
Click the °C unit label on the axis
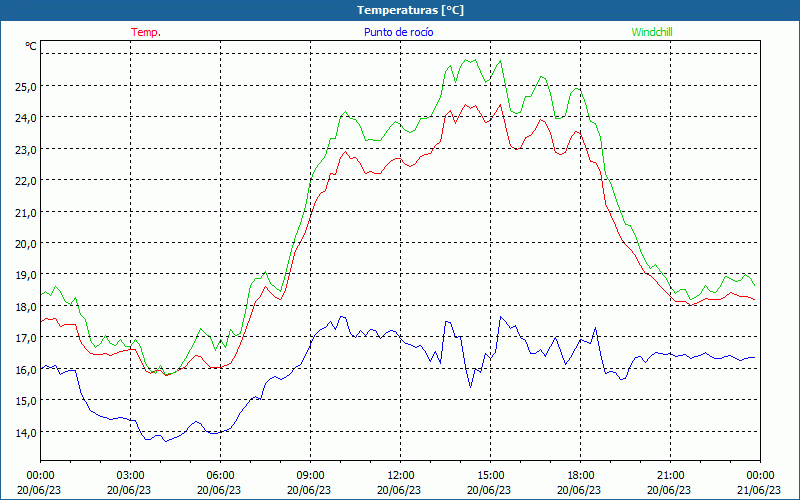[x=31, y=46]
